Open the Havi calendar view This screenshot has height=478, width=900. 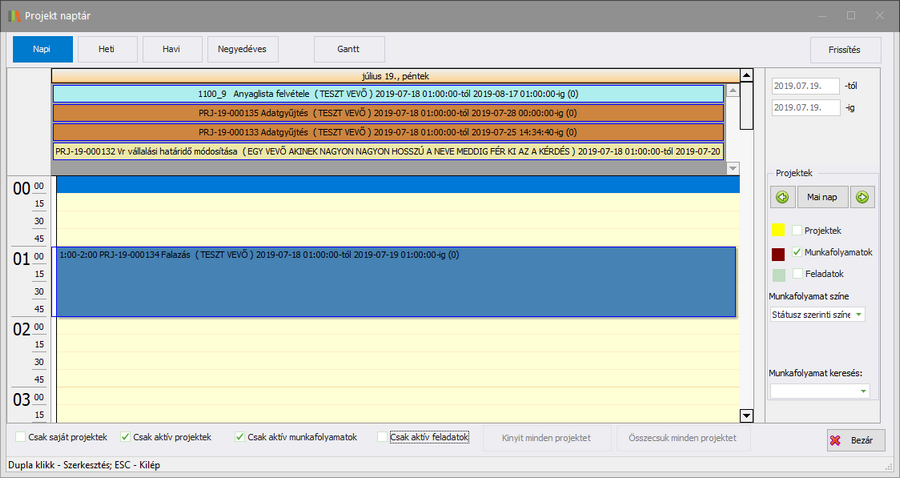pos(172,49)
